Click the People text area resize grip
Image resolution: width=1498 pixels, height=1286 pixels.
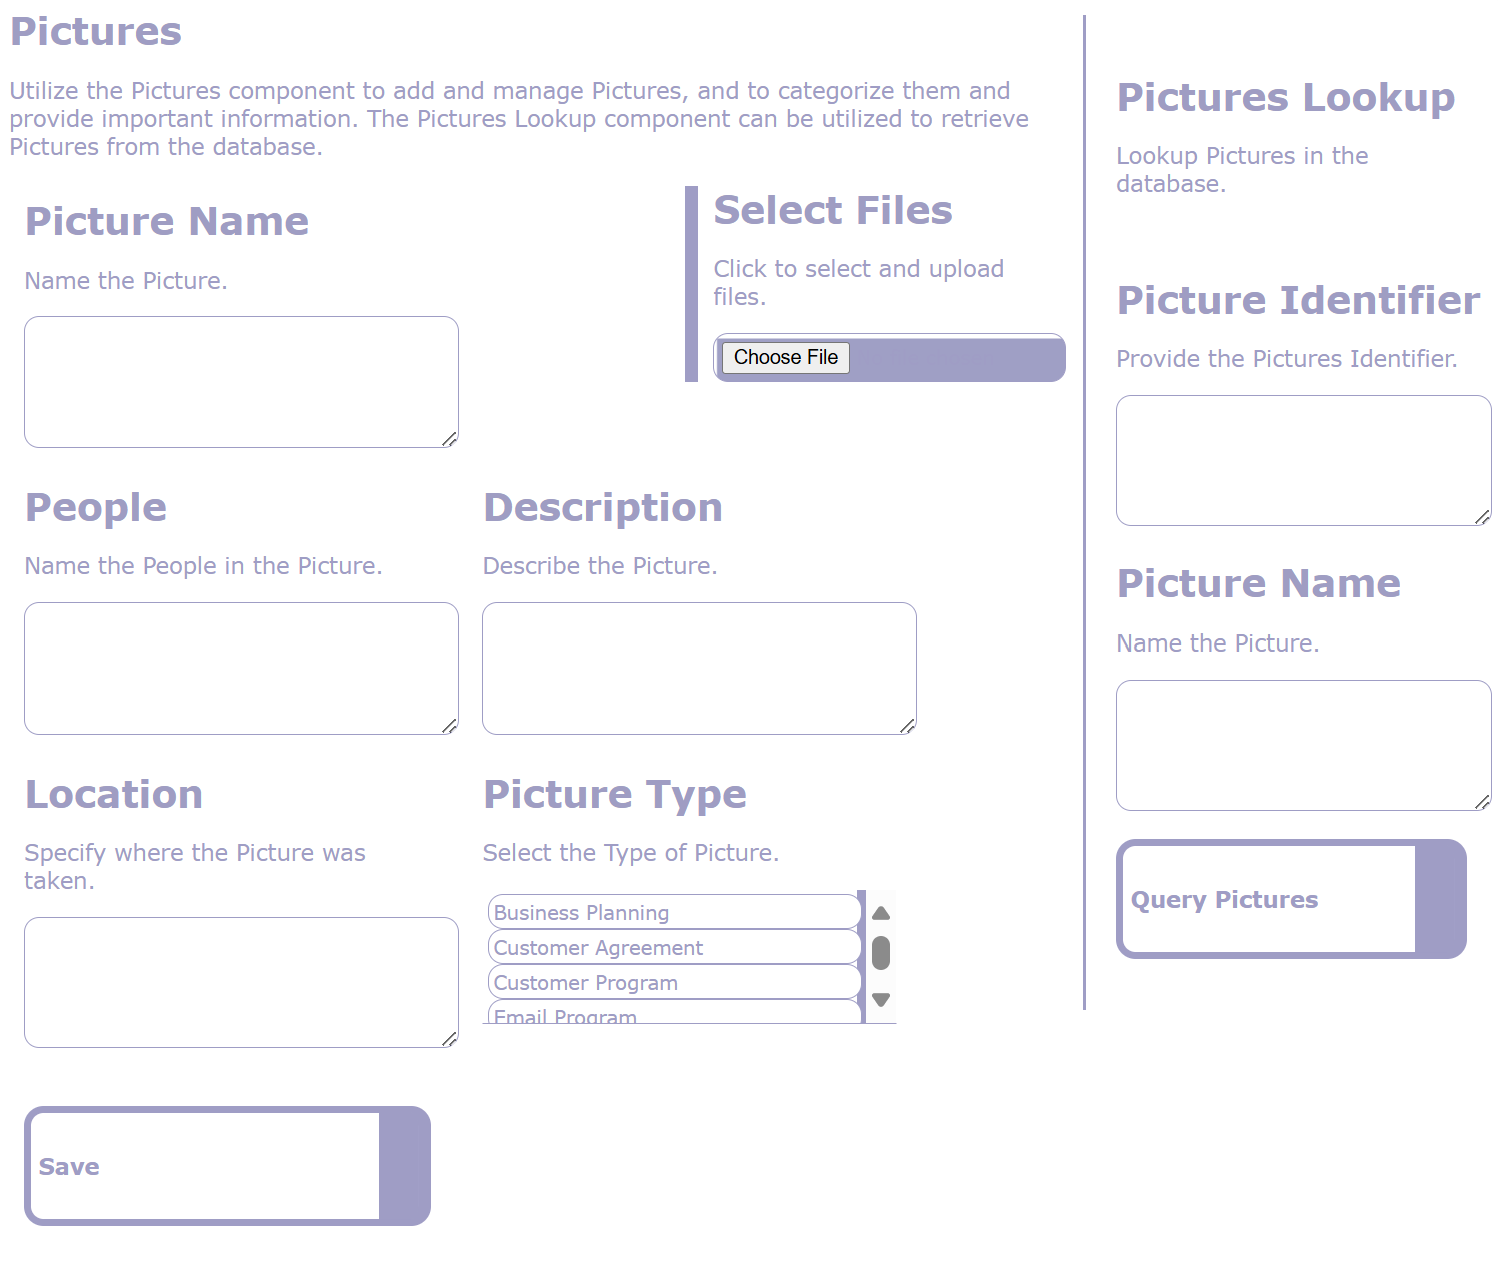coord(450,726)
